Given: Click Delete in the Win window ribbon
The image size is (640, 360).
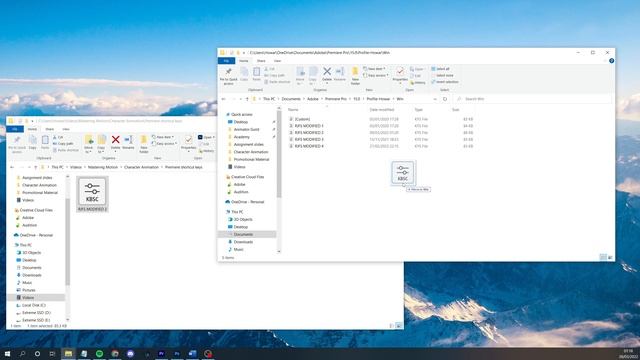Looking at the screenshot, I should pos(327,74).
